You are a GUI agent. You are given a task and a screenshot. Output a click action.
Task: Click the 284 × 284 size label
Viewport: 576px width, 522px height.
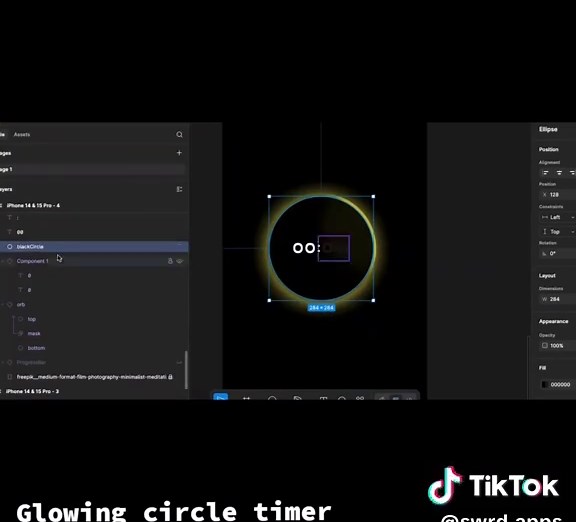tap(321, 307)
